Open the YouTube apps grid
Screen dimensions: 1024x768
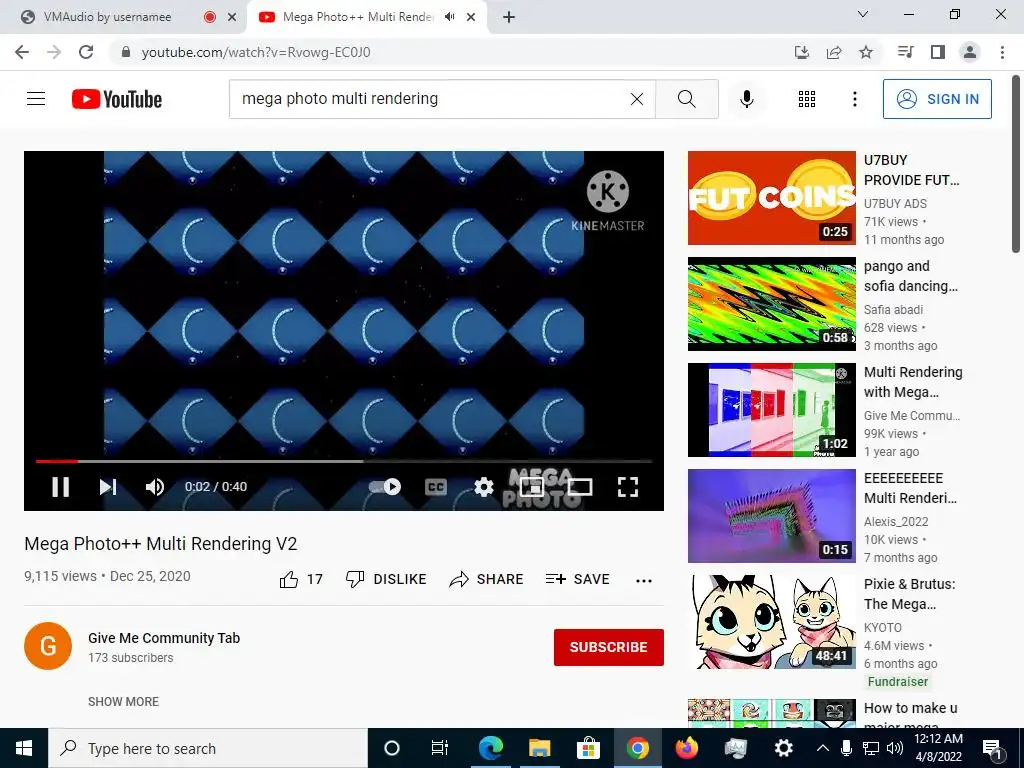click(807, 99)
